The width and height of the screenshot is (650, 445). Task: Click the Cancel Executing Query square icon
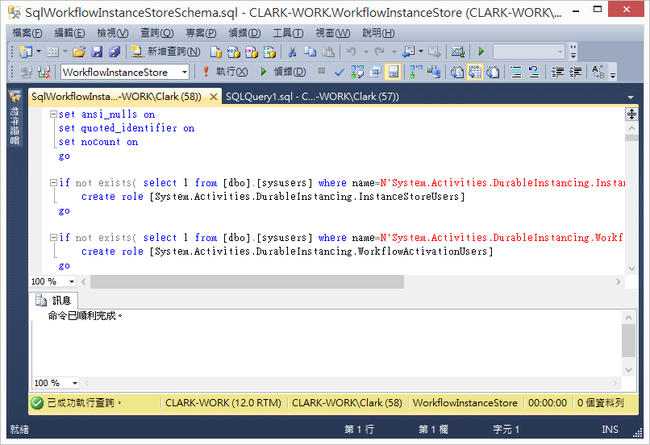click(x=322, y=71)
